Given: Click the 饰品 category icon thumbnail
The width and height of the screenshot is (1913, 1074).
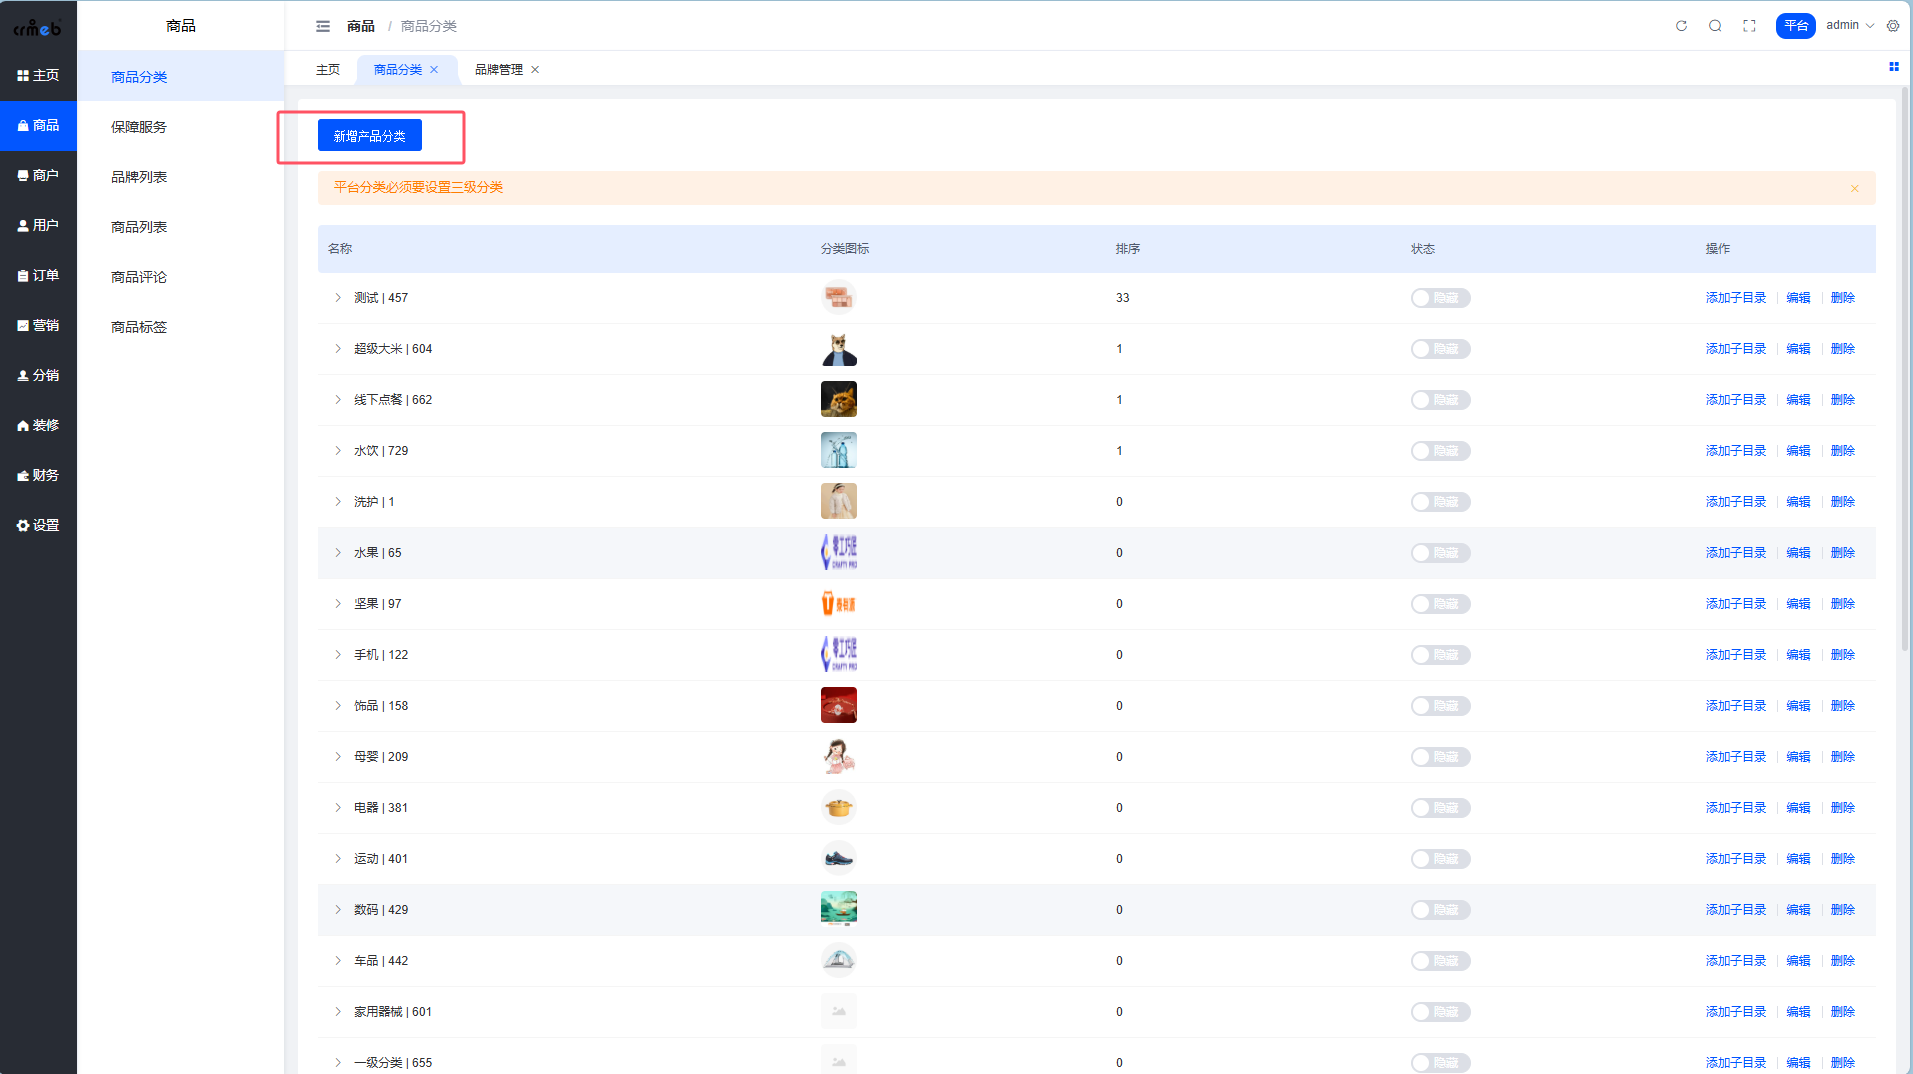Looking at the screenshot, I should (838, 706).
